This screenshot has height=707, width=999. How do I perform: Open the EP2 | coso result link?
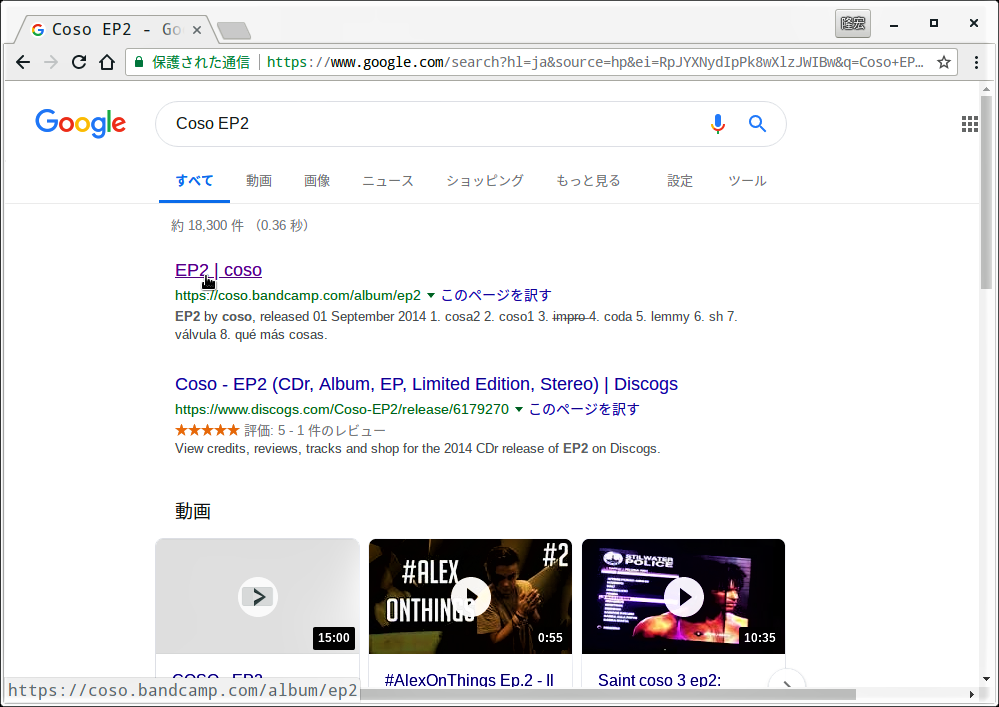218,270
